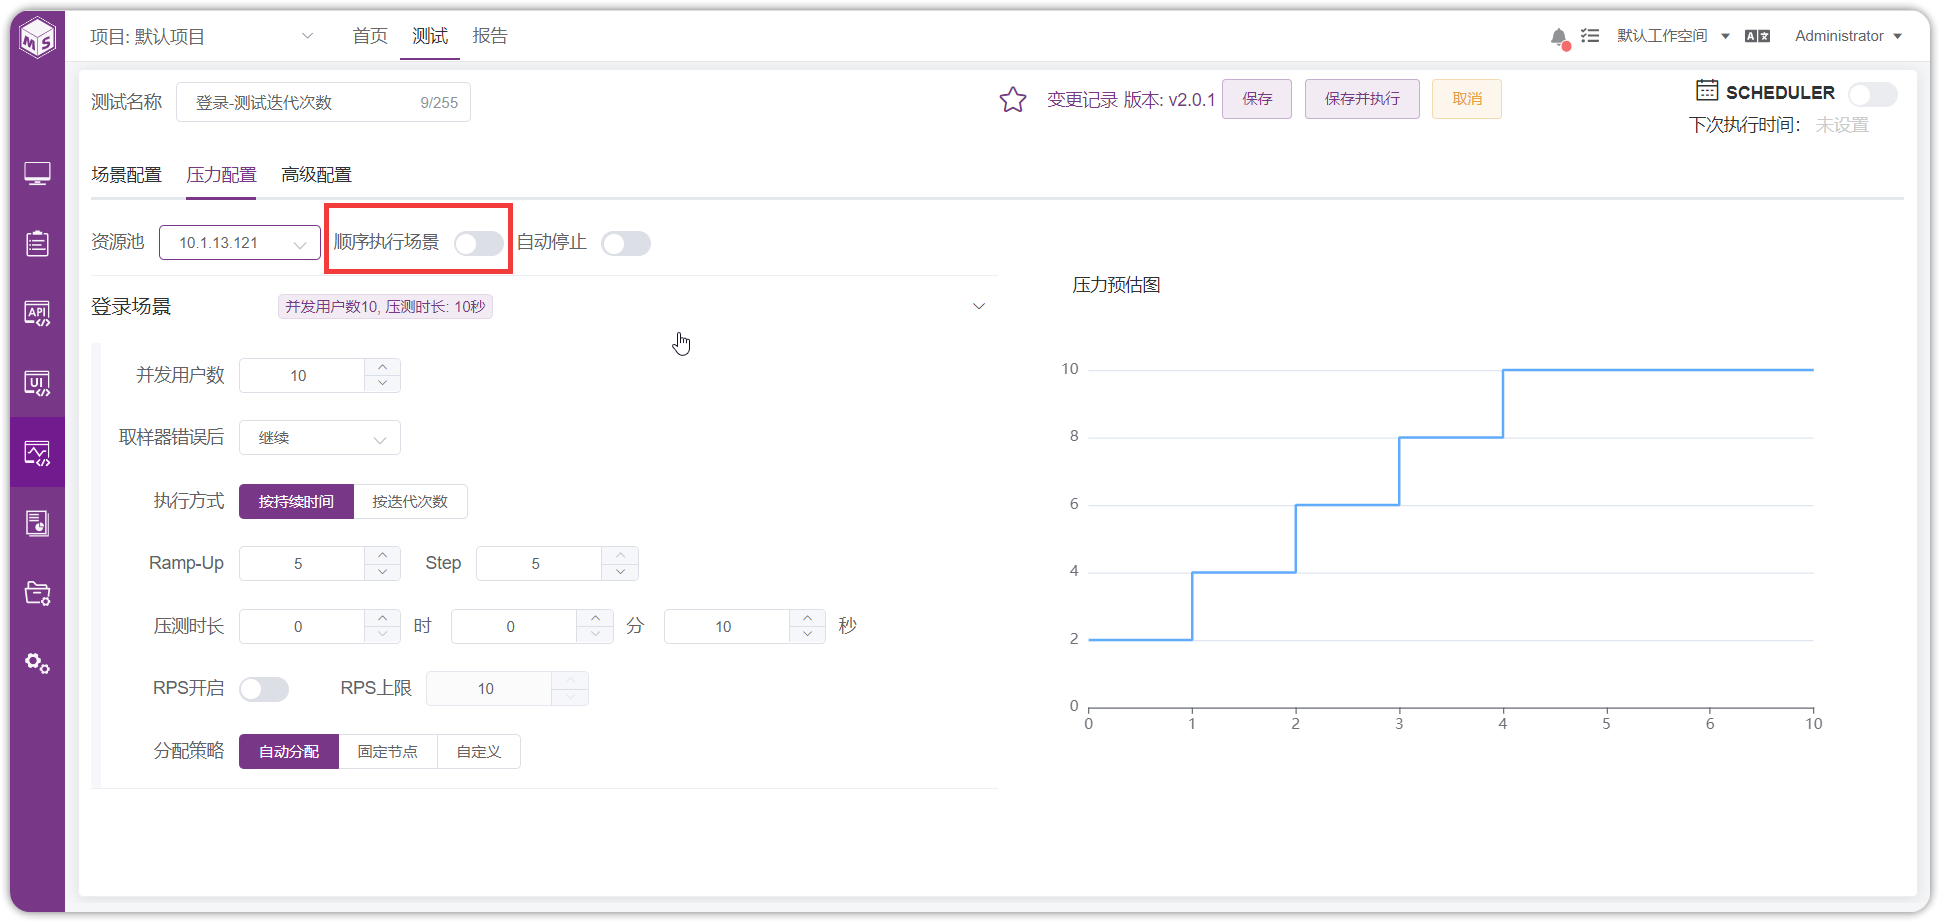Open the task list icon beside bell

tap(1590, 36)
